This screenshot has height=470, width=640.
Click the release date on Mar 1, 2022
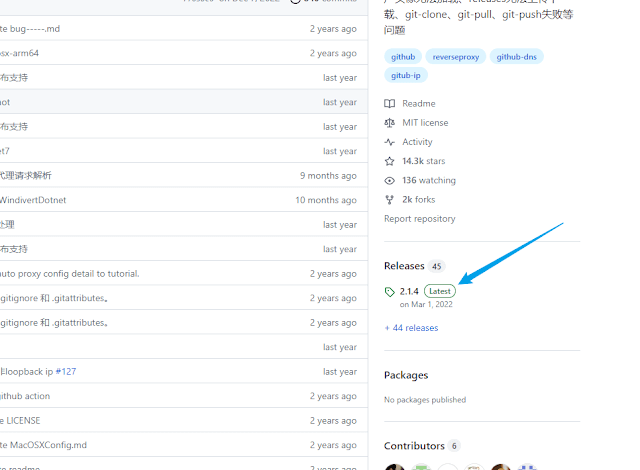point(426,304)
